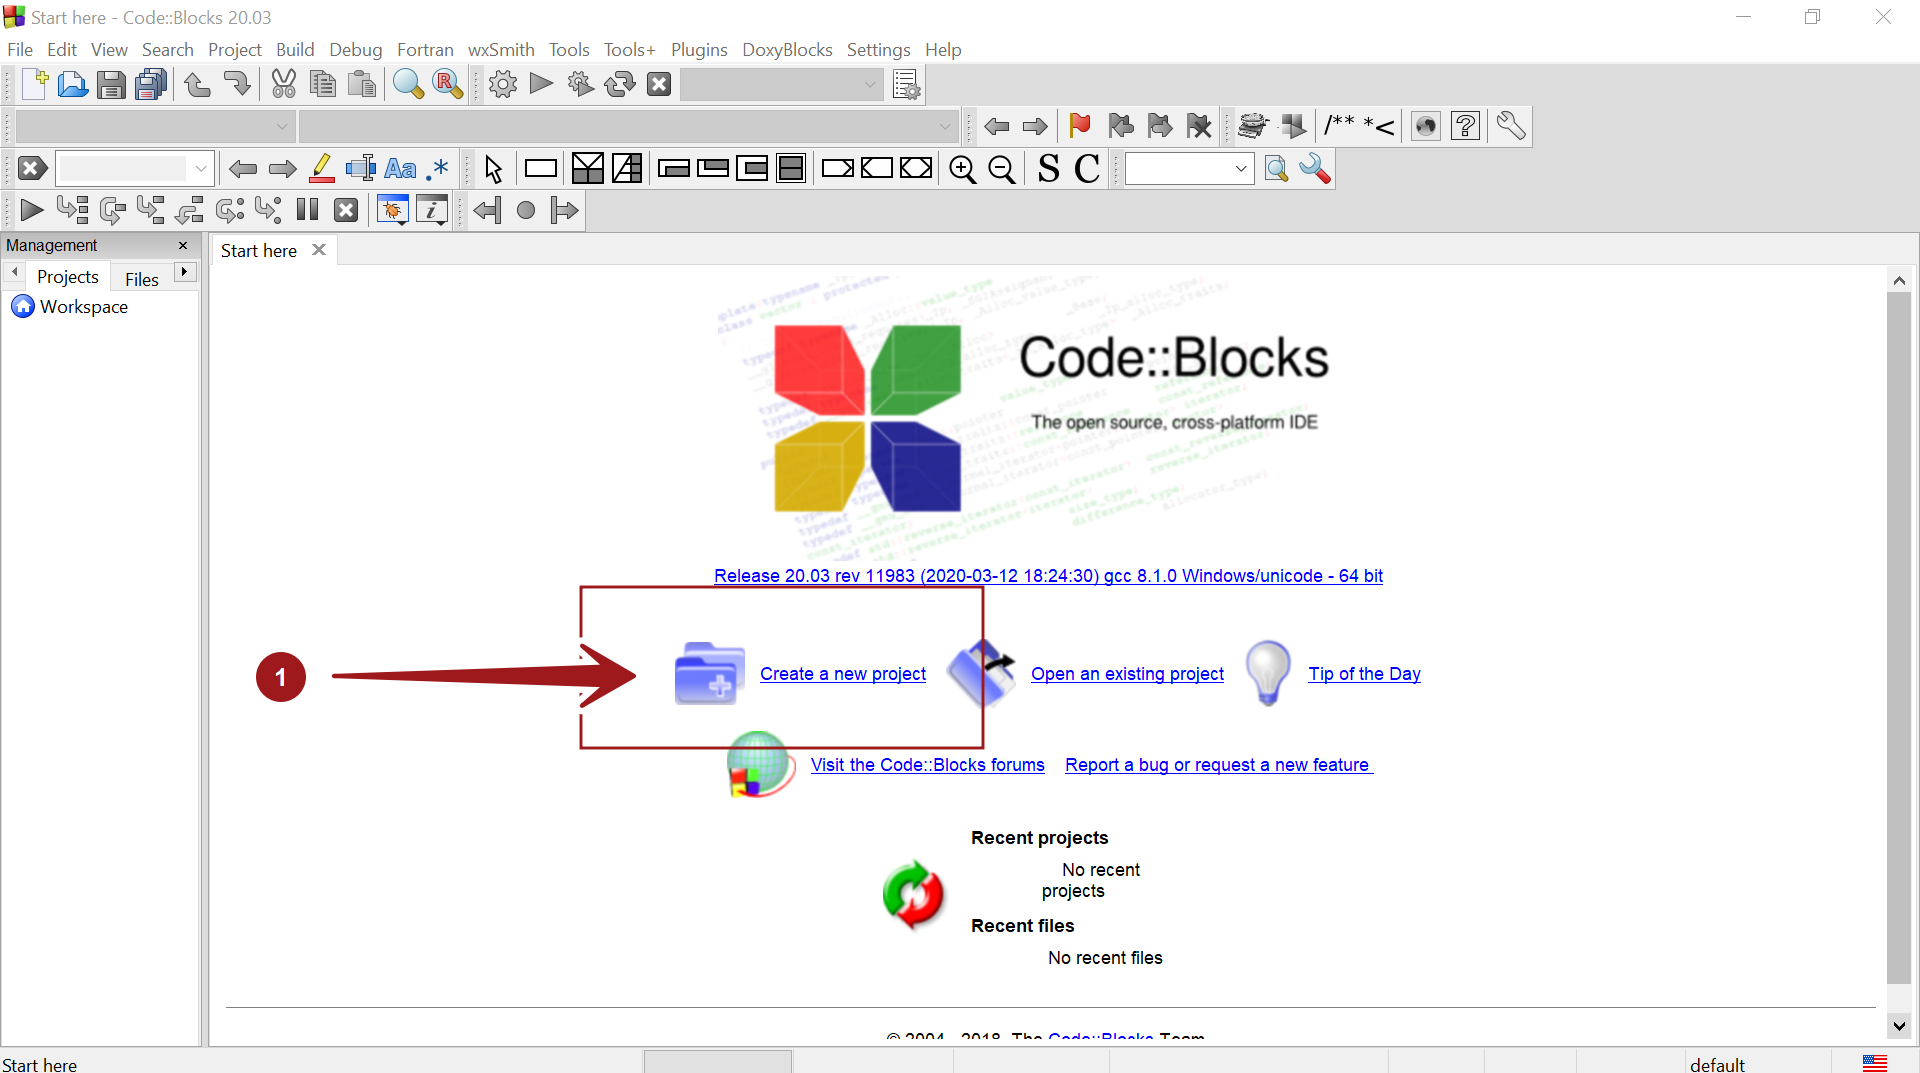Click the Build gear icon
1920x1073 pixels.
tap(503, 85)
